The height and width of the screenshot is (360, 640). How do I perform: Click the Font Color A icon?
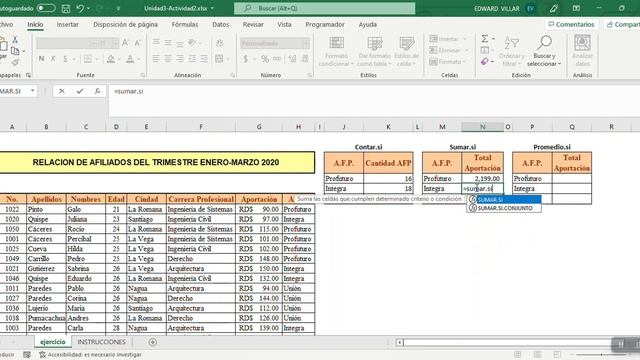(130, 59)
